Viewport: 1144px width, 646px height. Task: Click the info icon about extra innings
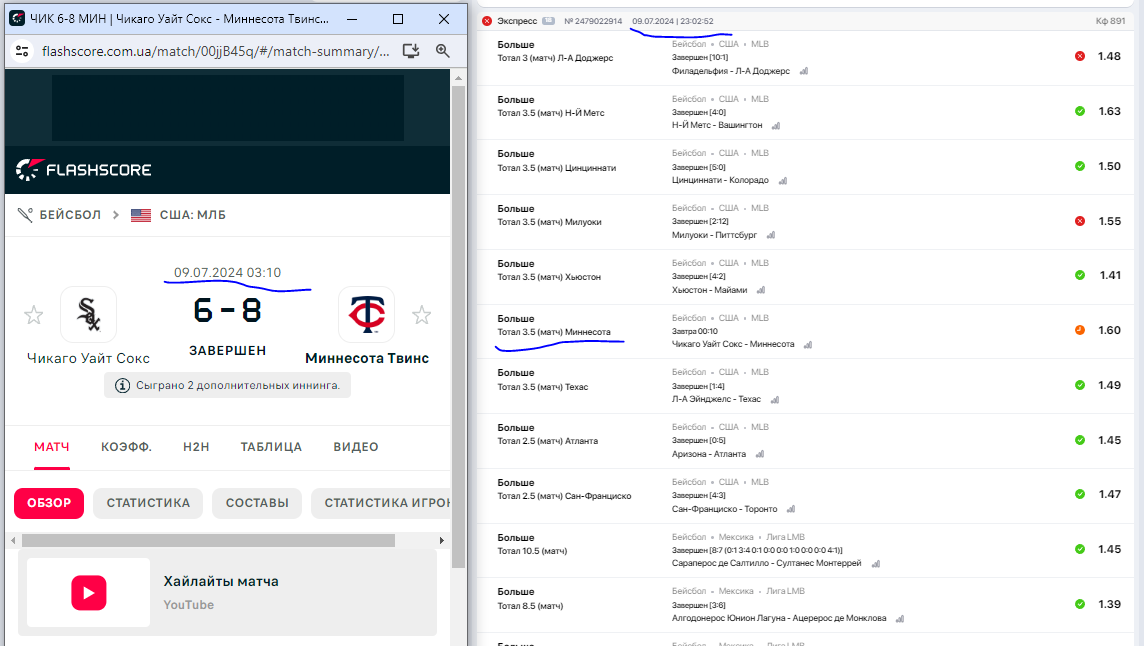[x=123, y=385]
